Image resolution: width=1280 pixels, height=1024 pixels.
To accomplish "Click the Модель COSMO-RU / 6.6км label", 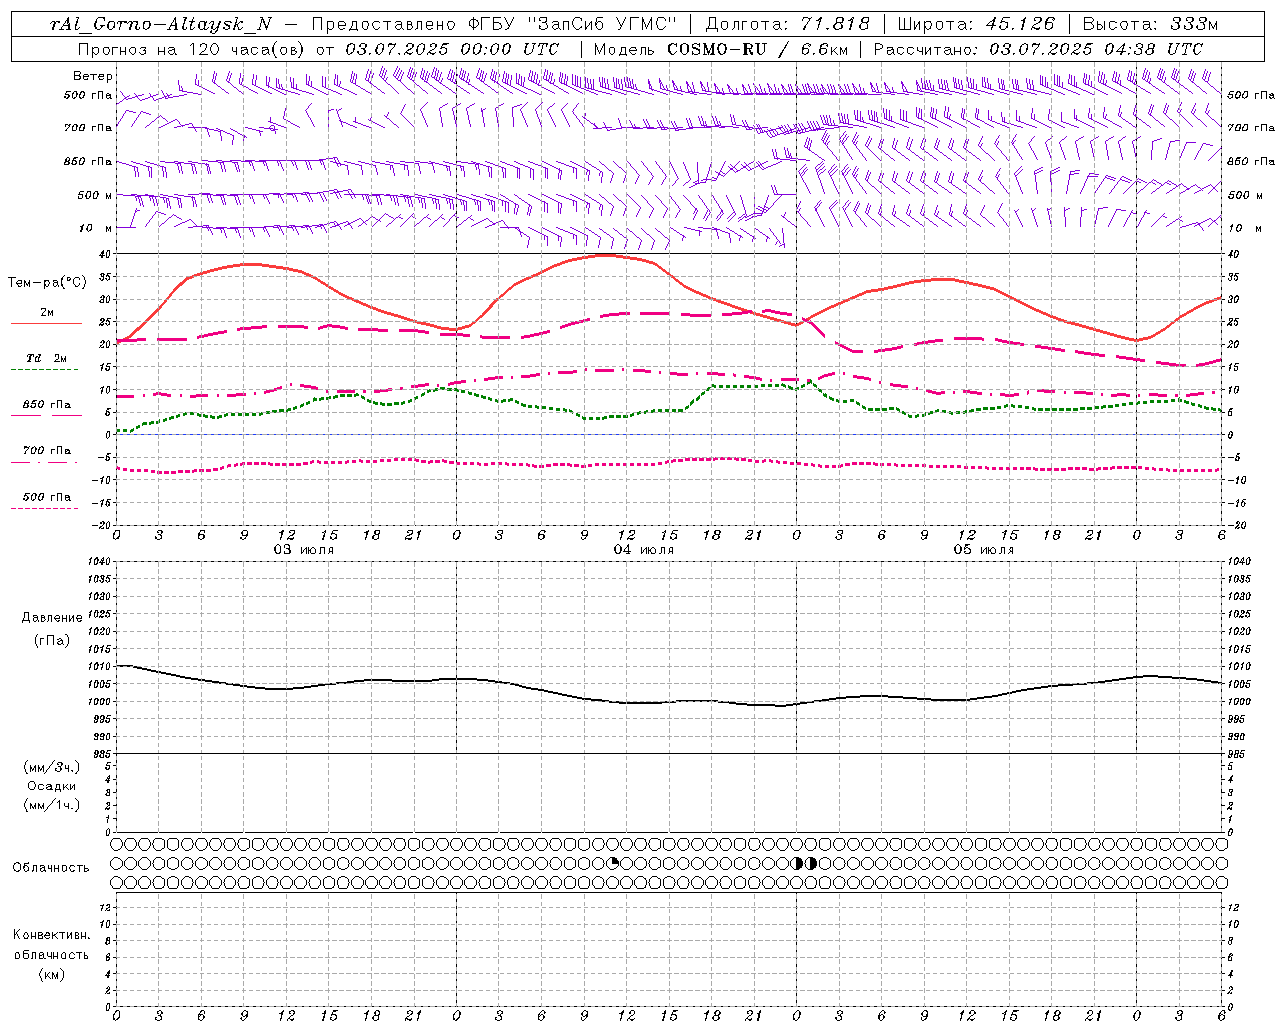I will click(x=720, y=49).
